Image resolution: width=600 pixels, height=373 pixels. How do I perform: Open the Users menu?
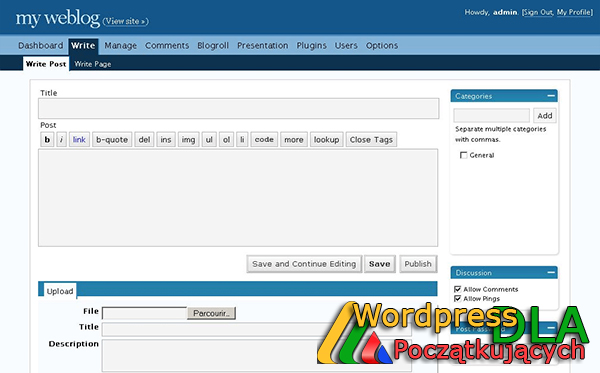pos(346,46)
